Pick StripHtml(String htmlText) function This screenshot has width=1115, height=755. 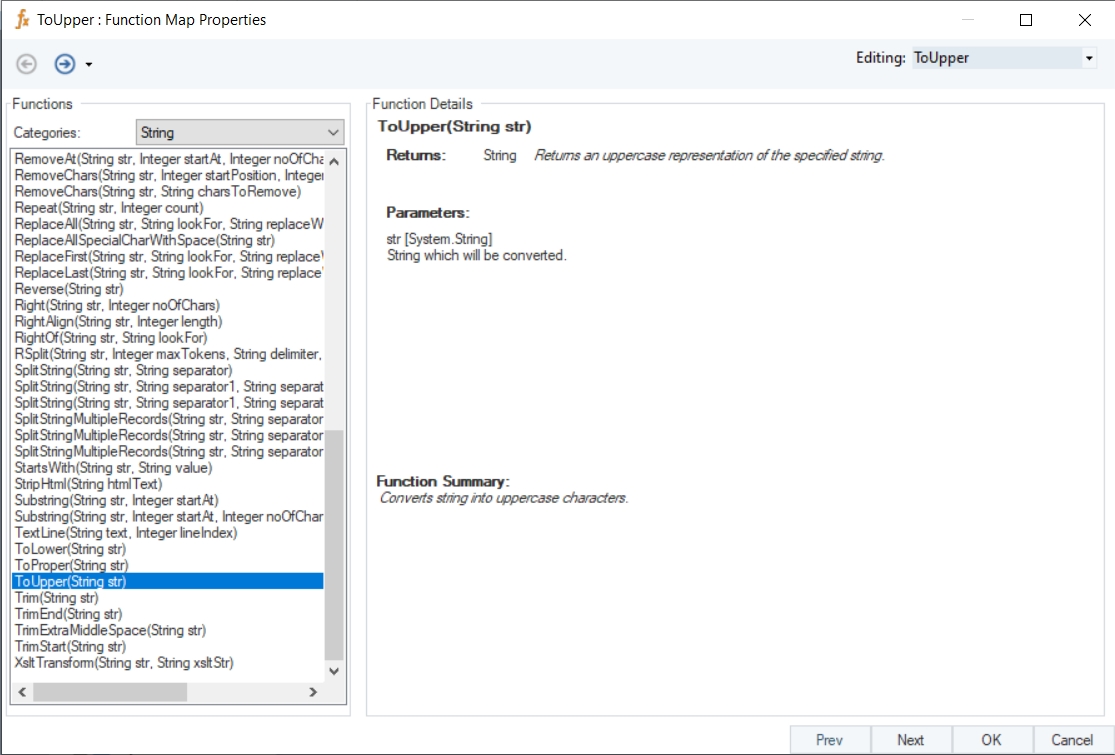tap(88, 484)
